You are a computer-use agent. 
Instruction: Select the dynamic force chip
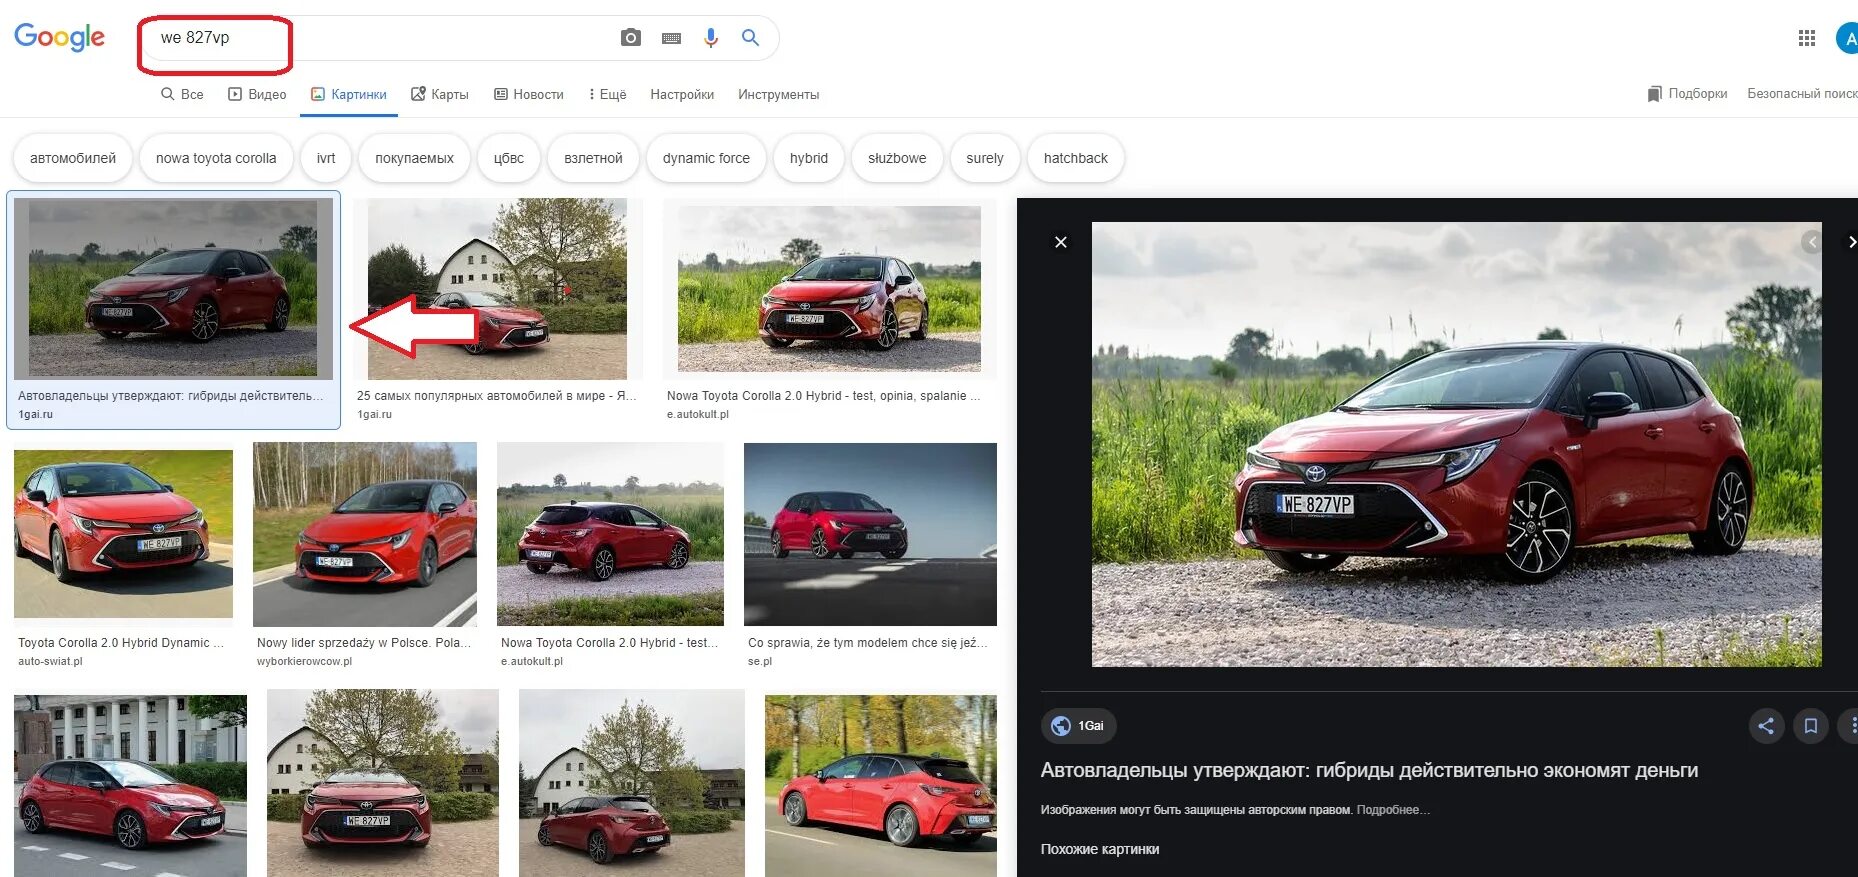706,158
